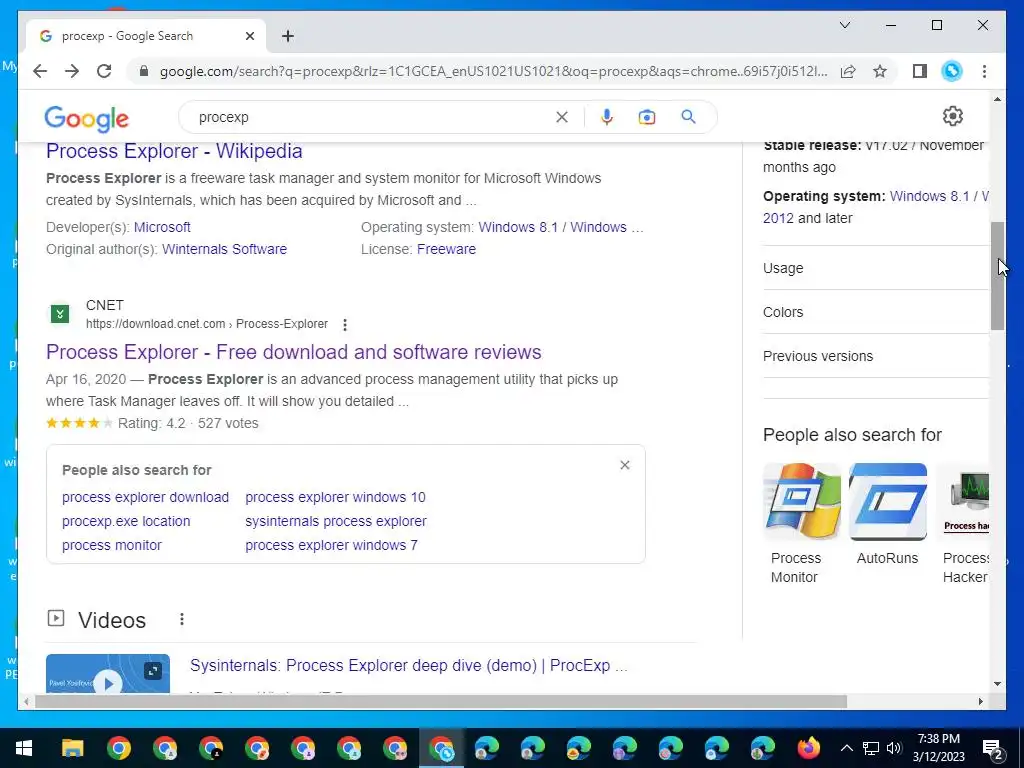Expand the Colors section
Screen dimensions: 1024x768
(875, 312)
